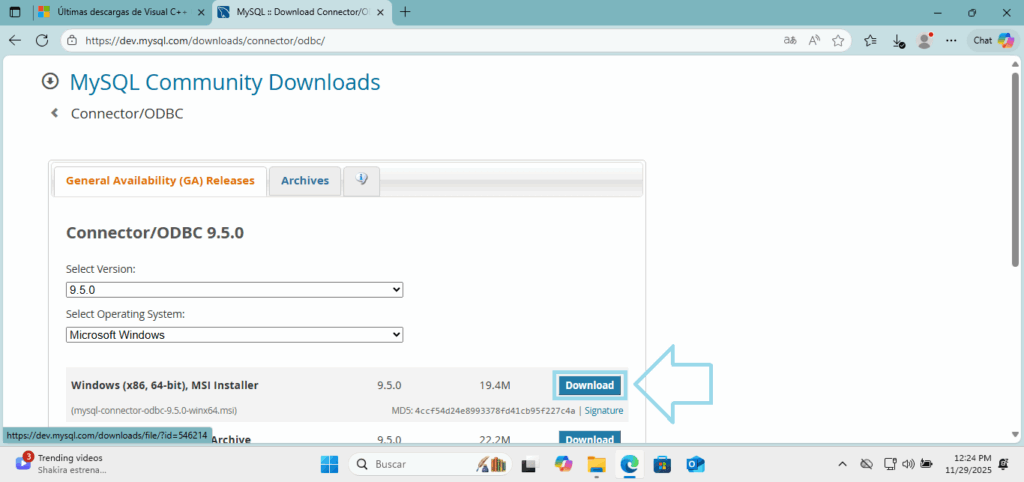The image size is (1024, 482).
Task: Click the Read aloud icon in address bar
Action: (x=814, y=41)
